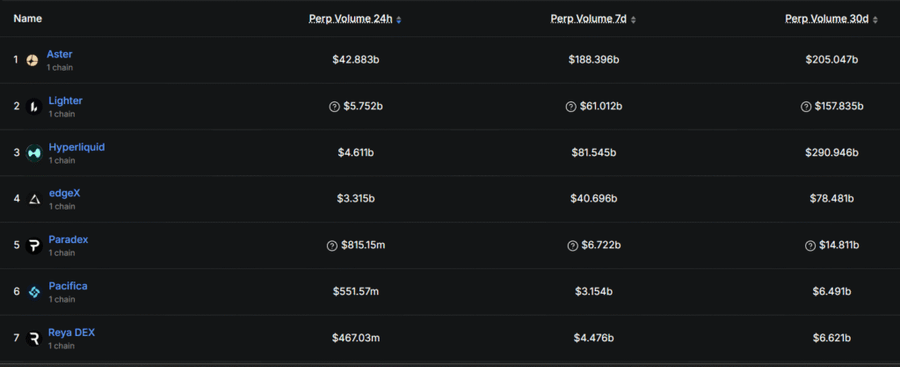900x367 pixels.
Task: Click Paradex's 24h volume value $815.15m
Action: 363,245
